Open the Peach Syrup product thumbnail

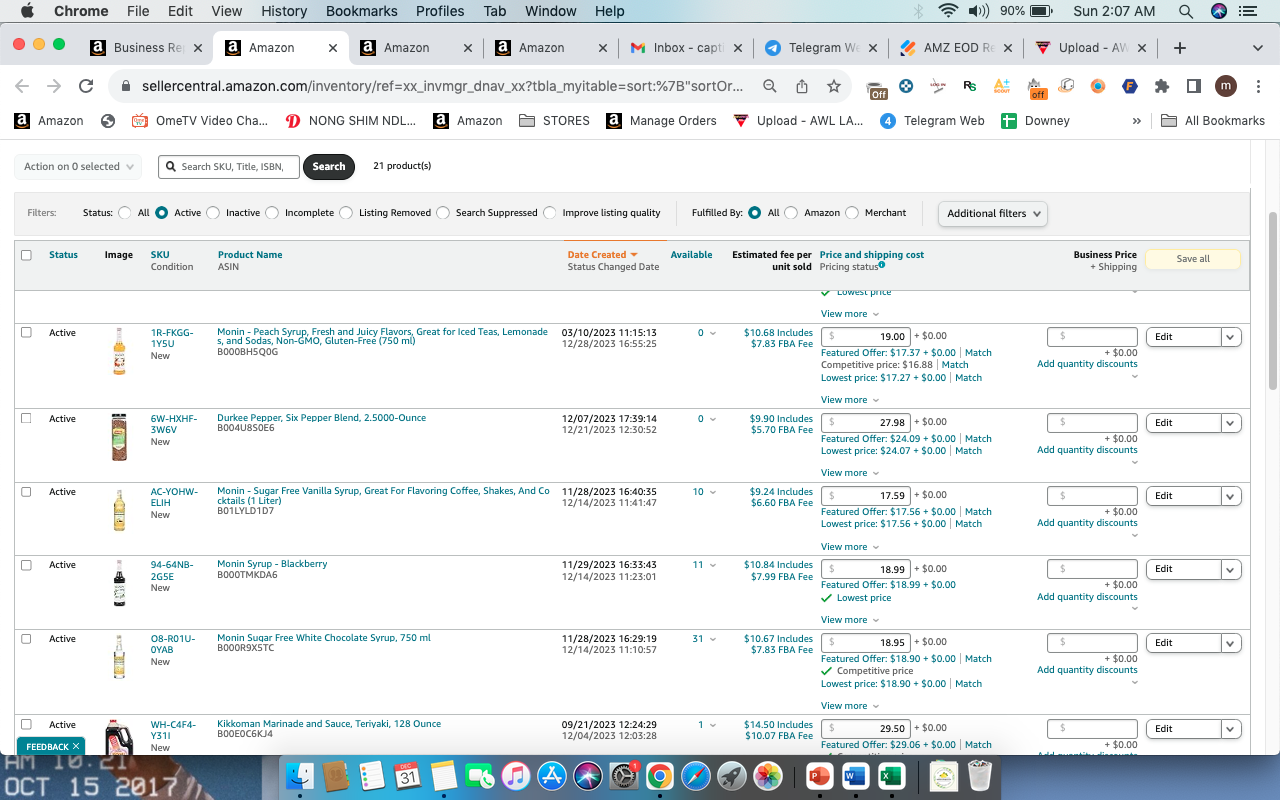[x=119, y=351]
